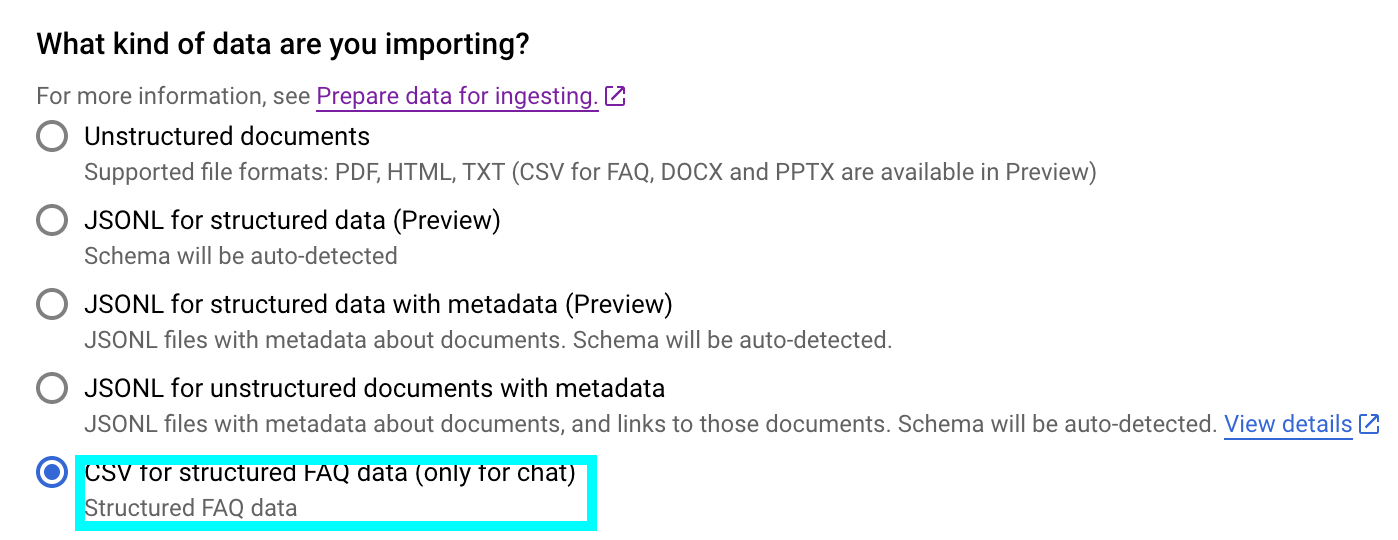Click the JSONL for structured data (Preview) label
The height and width of the screenshot is (540, 1398).
pyautogui.click(x=292, y=220)
